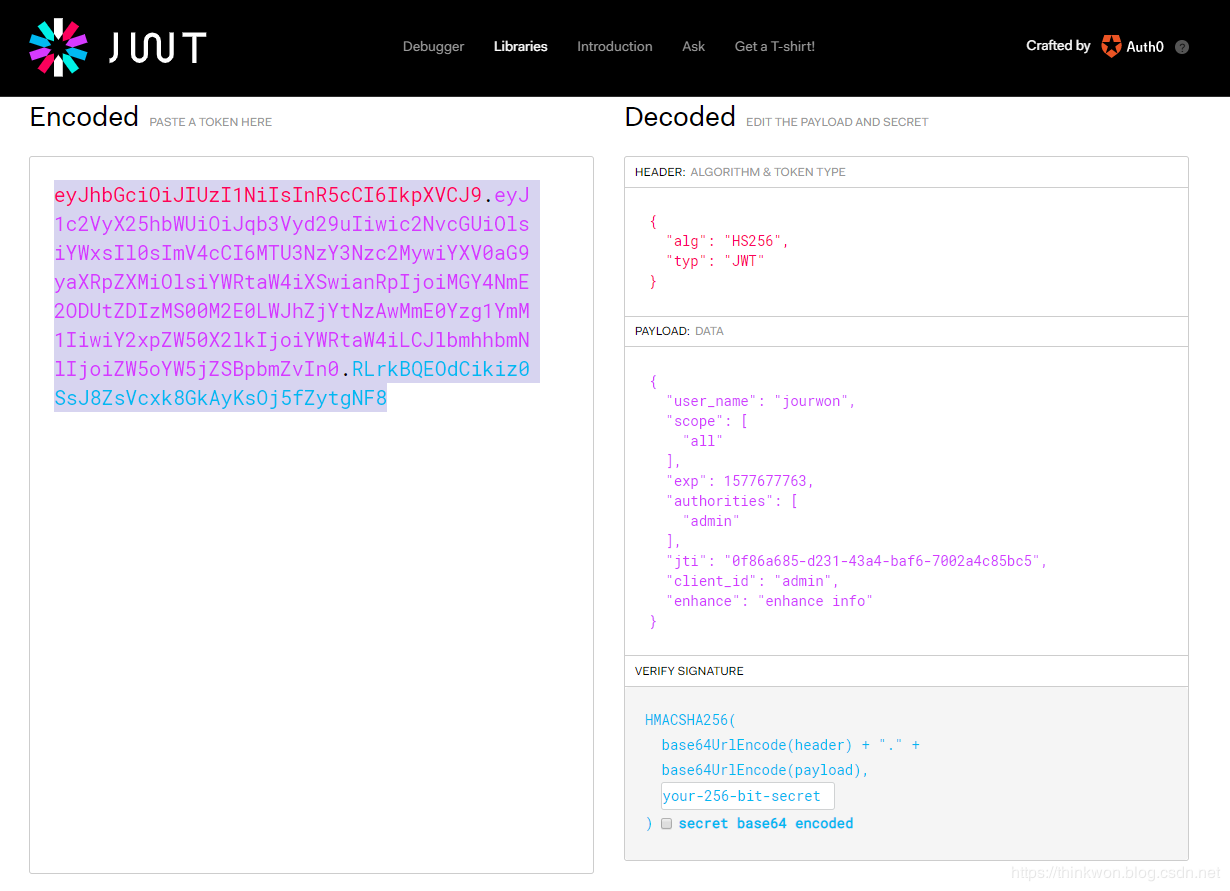1230x891 pixels.
Task: Click inside the your-256-bit-secret input field
Action: tap(746, 795)
